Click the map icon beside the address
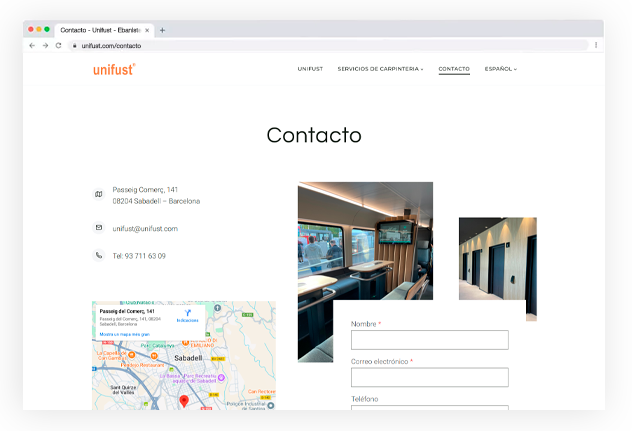The width and height of the screenshot is (632, 431). pyautogui.click(x=99, y=194)
